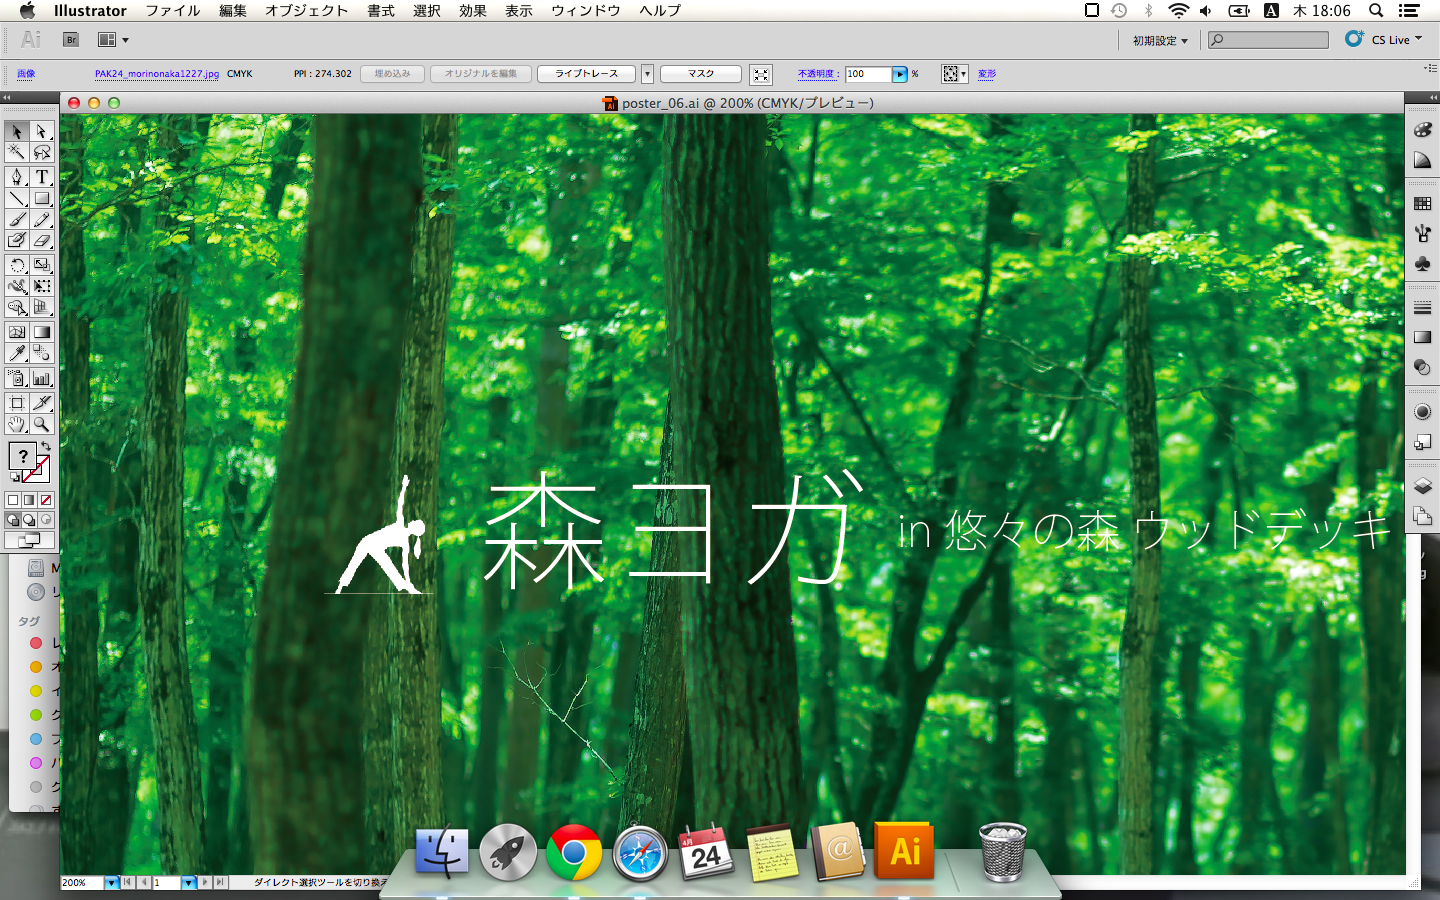Select the Column Graph tool
This screenshot has width=1440, height=900.
pos(41,378)
